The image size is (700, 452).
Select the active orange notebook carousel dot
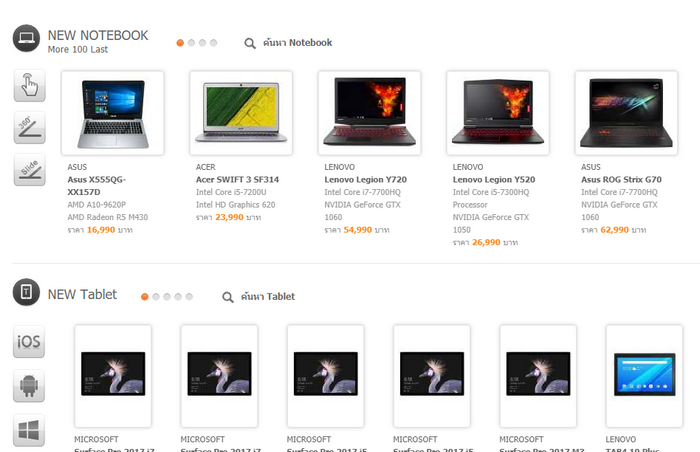pyautogui.click(x=180, y=43)
